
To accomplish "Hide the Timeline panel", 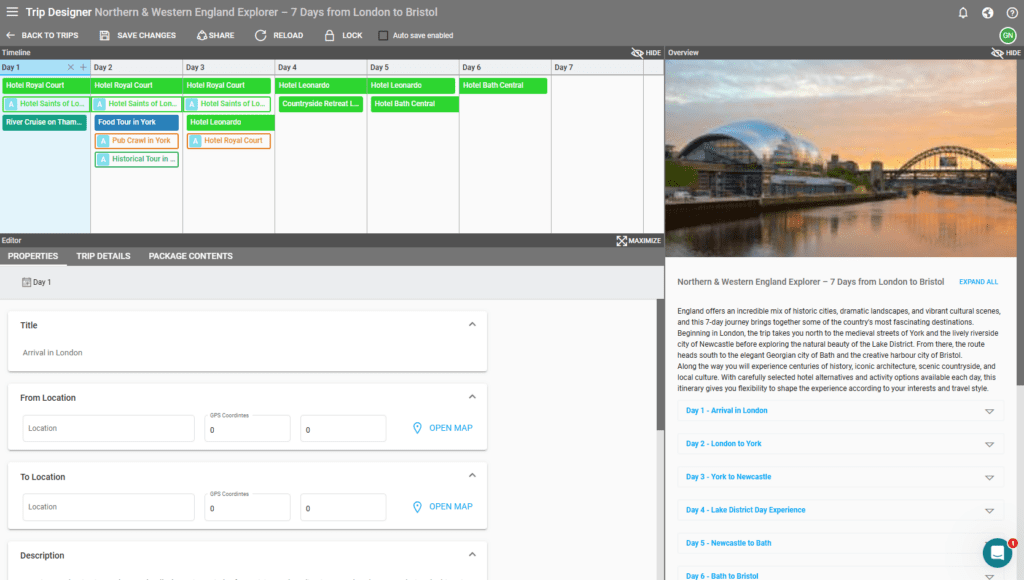I will click(646, 52).
